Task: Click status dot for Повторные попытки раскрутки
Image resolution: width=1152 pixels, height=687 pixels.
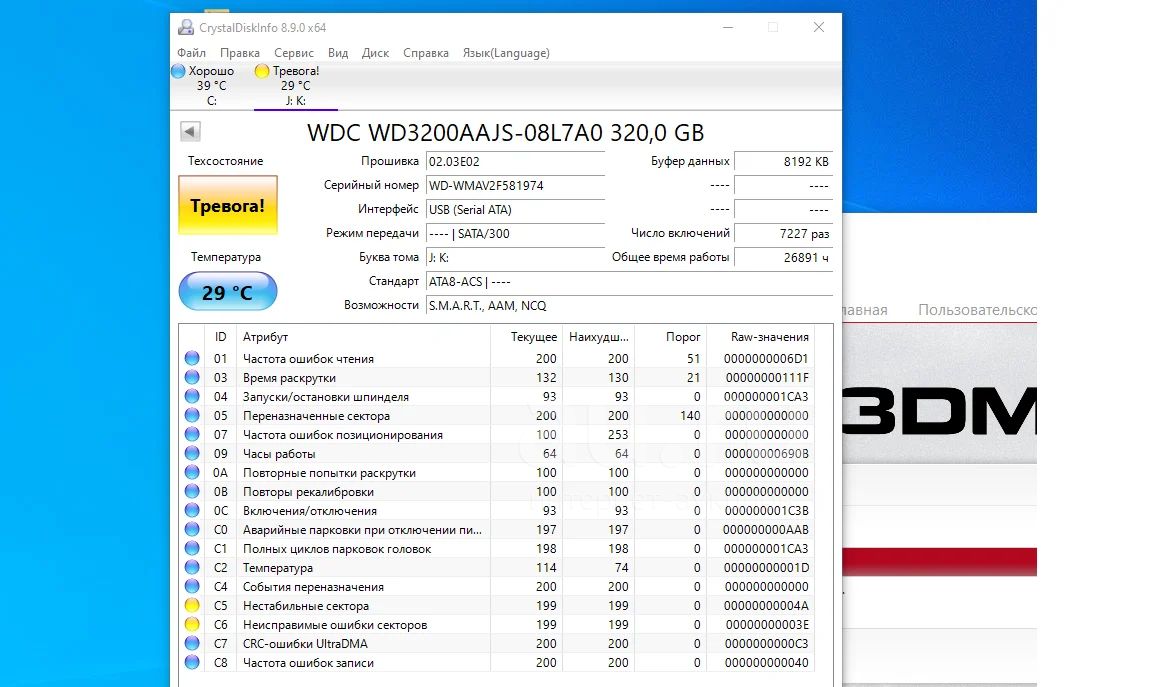Action: pyautogui.click(x=192, y=473)
